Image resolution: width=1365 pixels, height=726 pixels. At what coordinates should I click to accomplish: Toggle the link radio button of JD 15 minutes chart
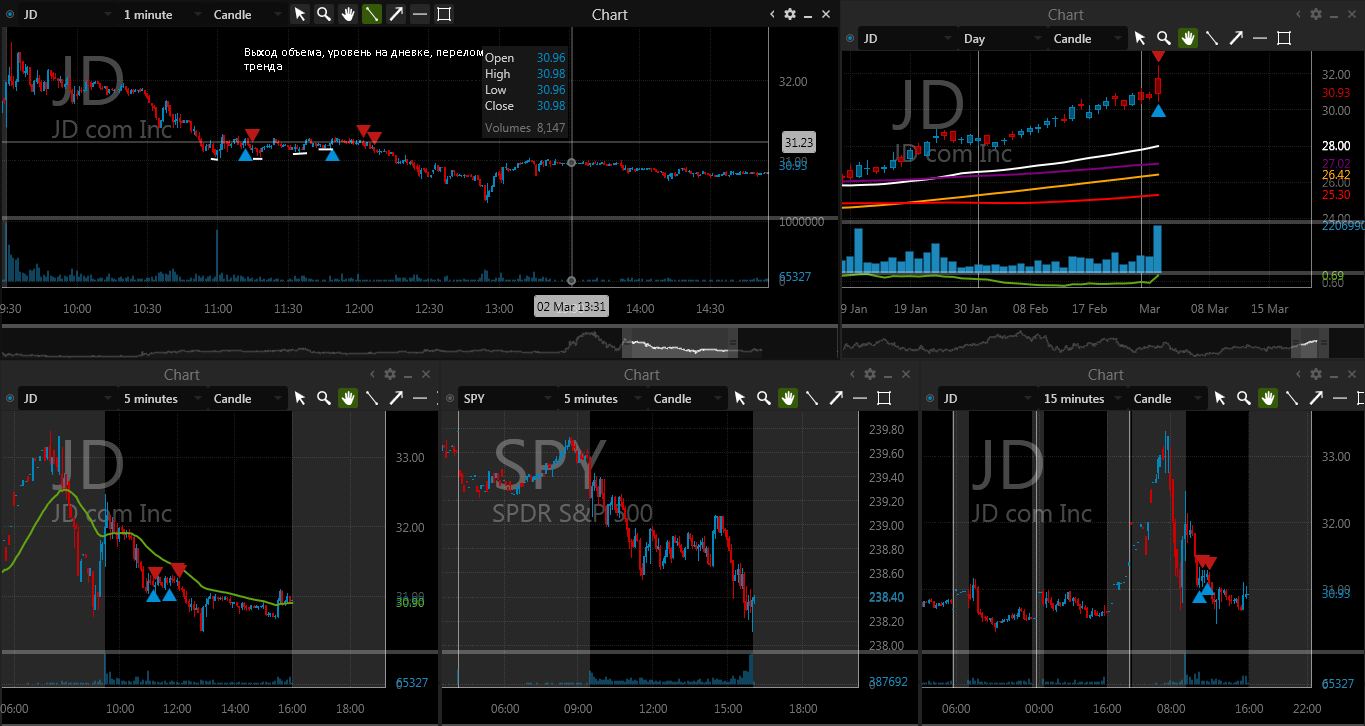coord(930,398)
